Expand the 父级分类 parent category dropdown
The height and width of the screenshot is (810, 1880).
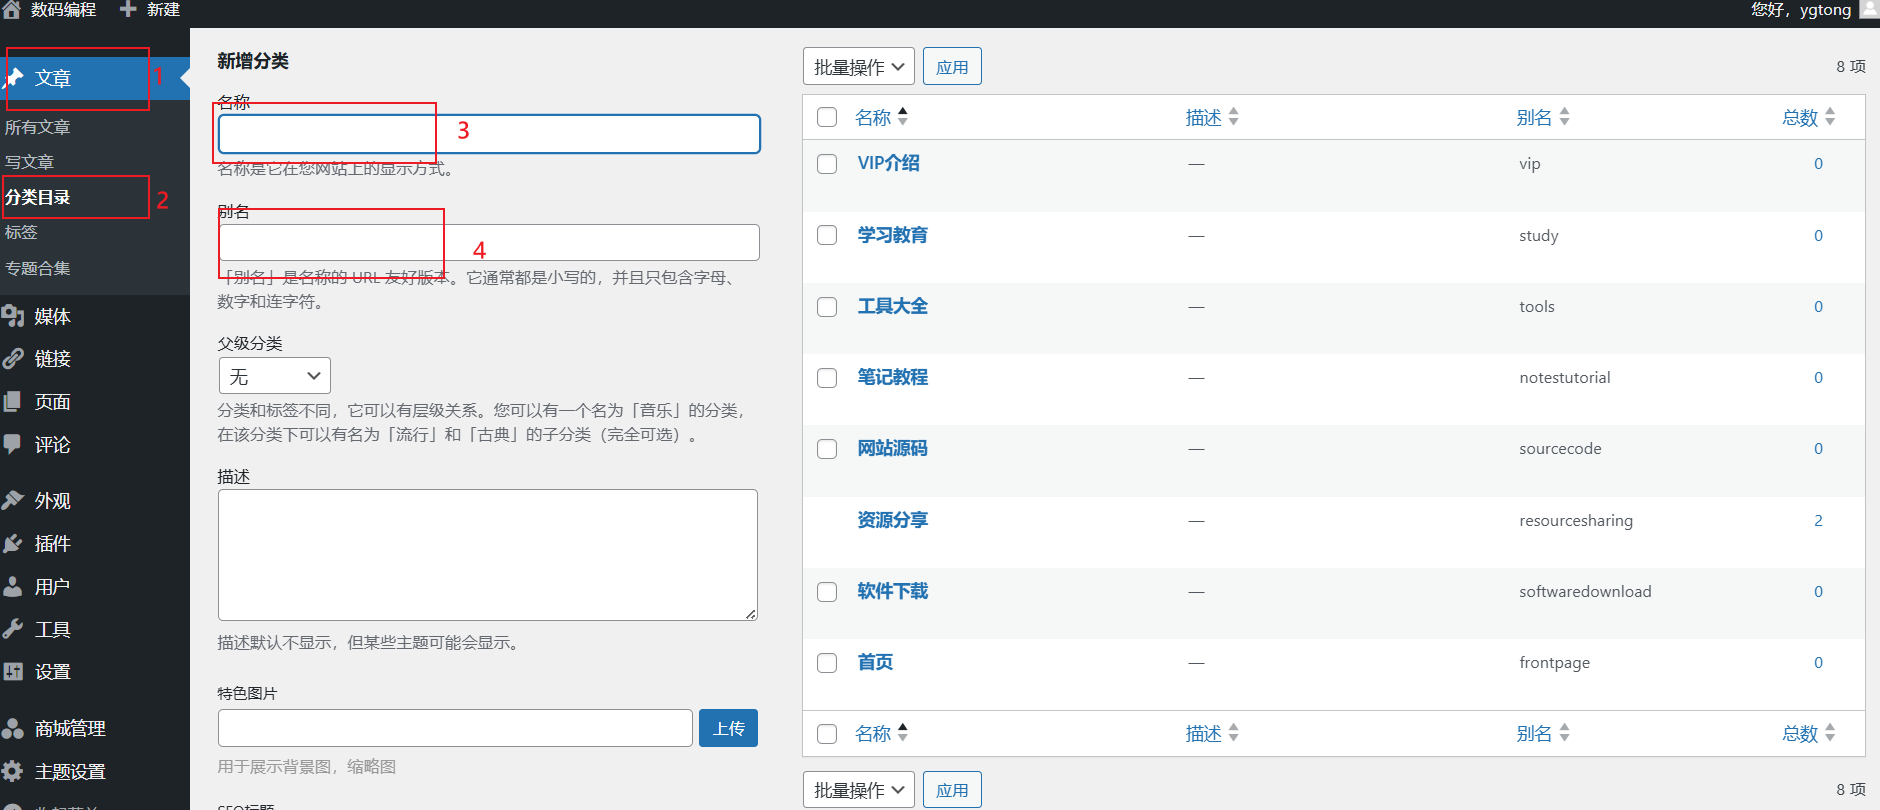click(x=274, y=376)
